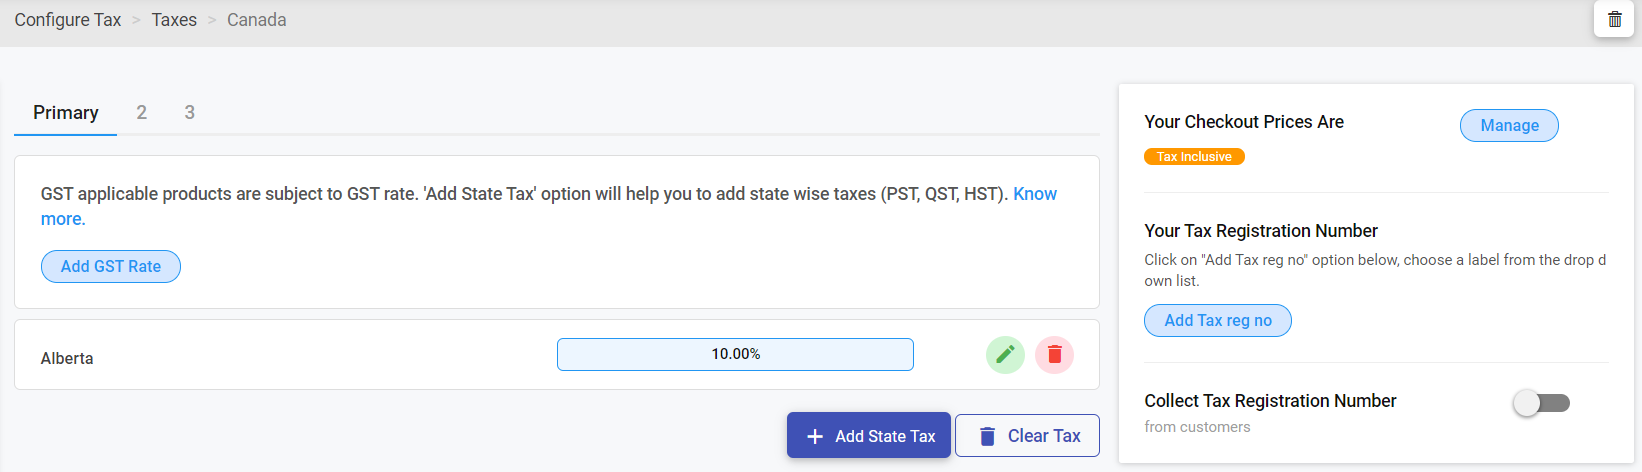Click the Add Tax reg no button
The height and width of the screenshot is (472, 1642).
1218,320
